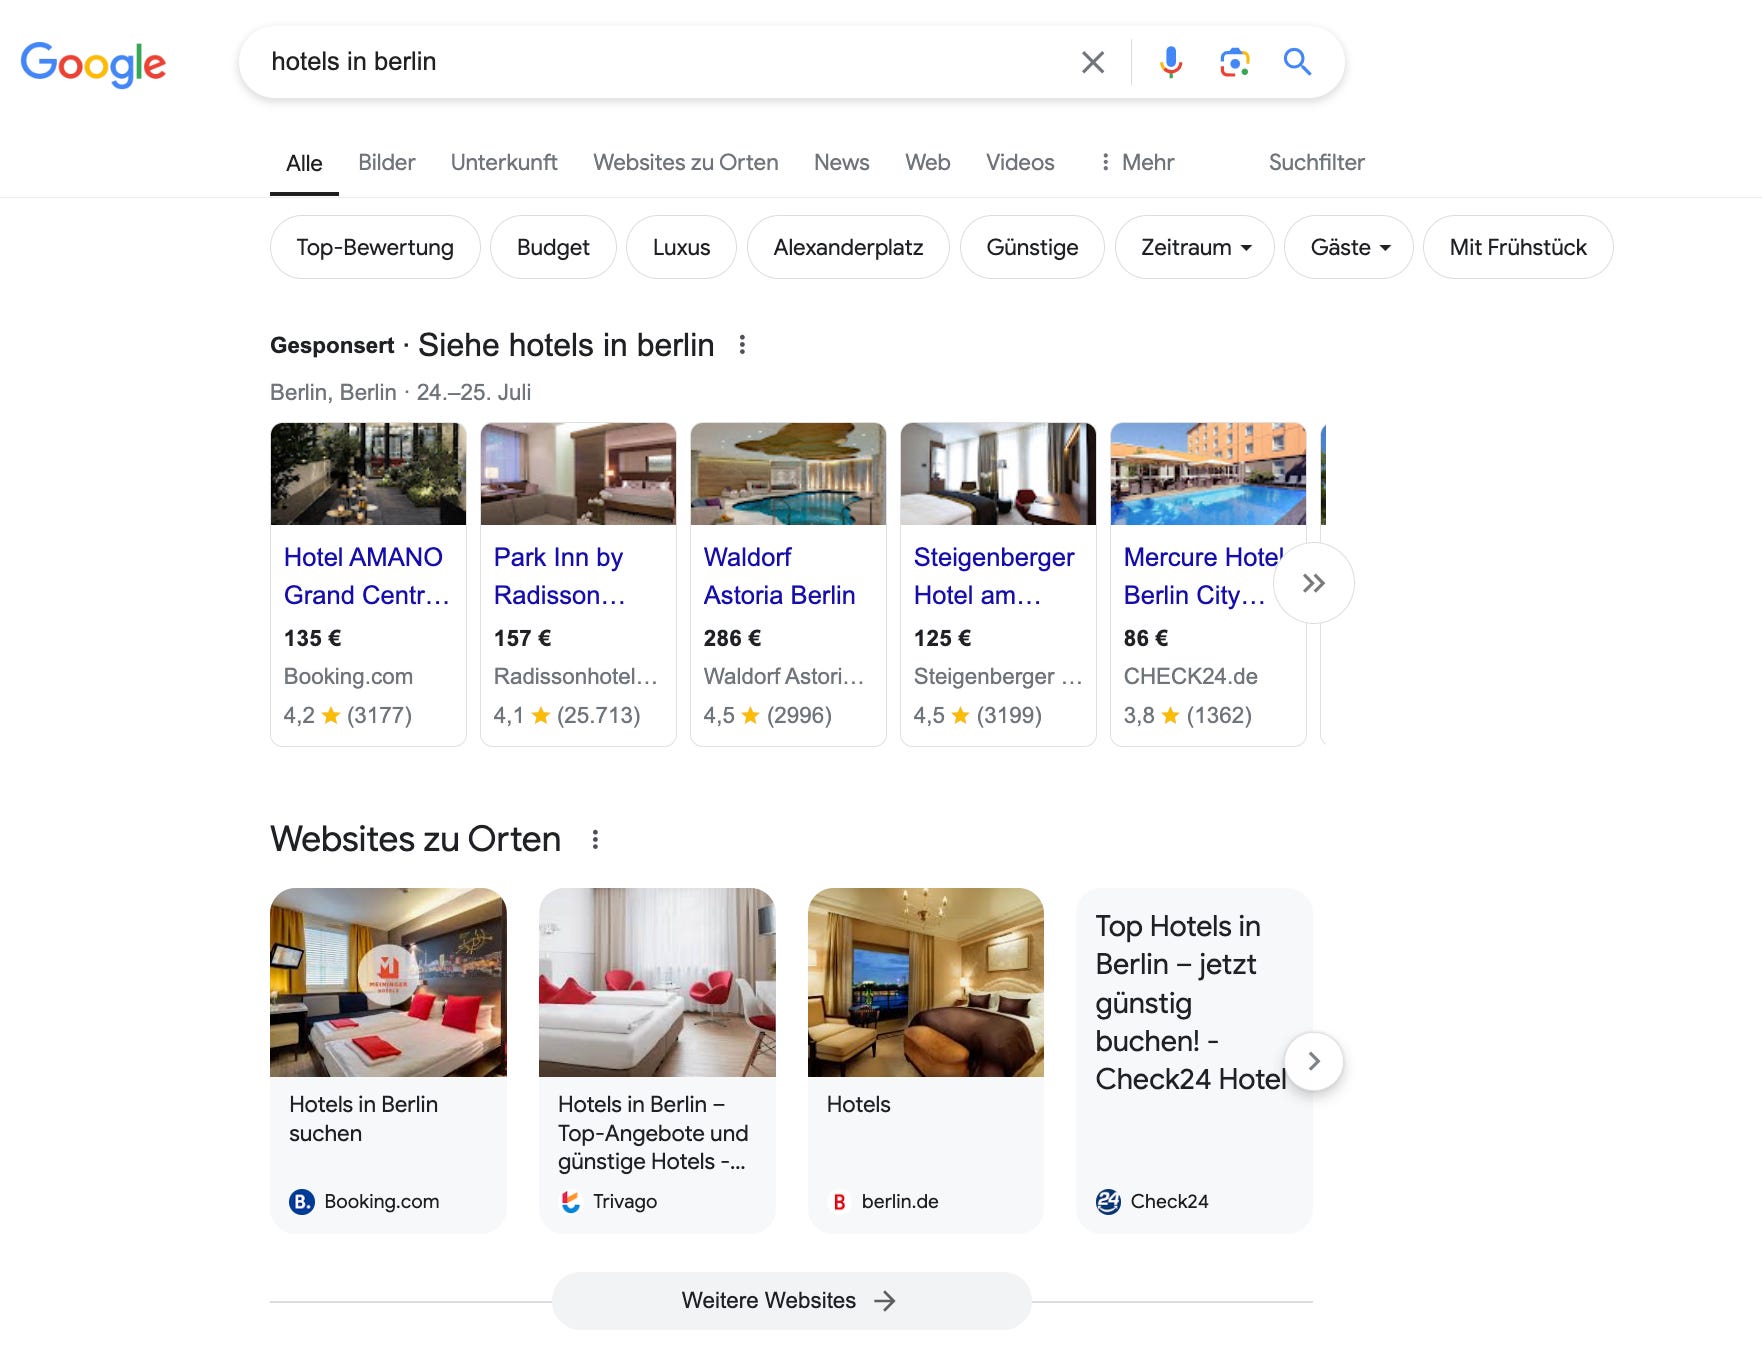Advance Websites zu Orten carousel arrow
The width and height of the screenshot is (1762, 1346).
tap(1314, 1061)
